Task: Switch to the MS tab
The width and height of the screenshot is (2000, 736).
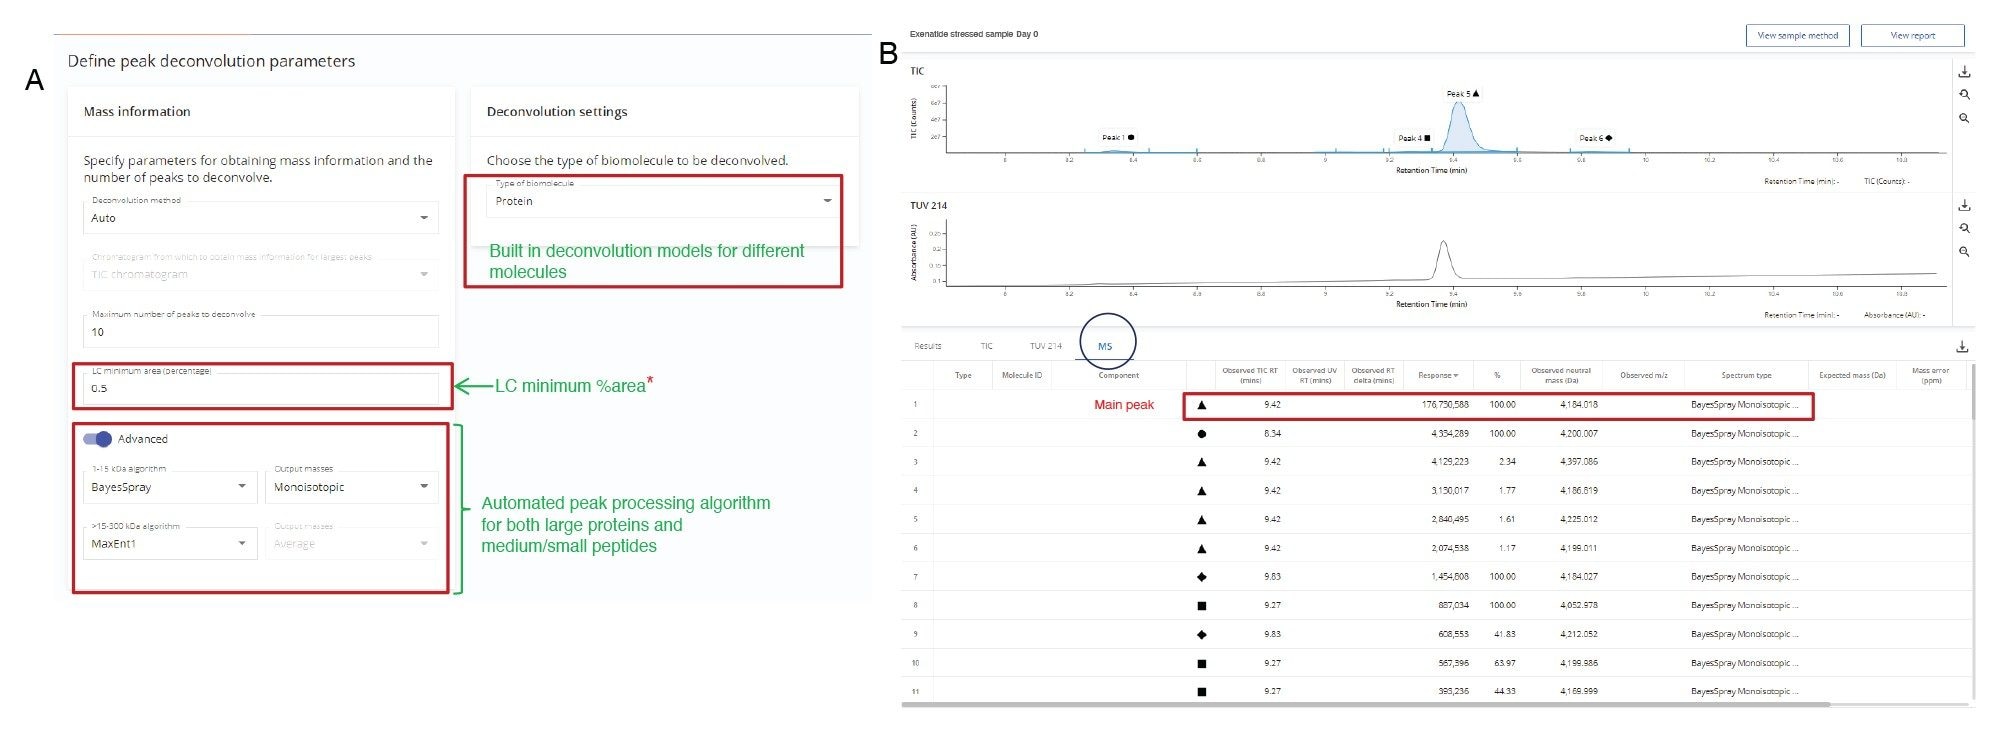Action: pyautogui.click(x=1105, y=347)
